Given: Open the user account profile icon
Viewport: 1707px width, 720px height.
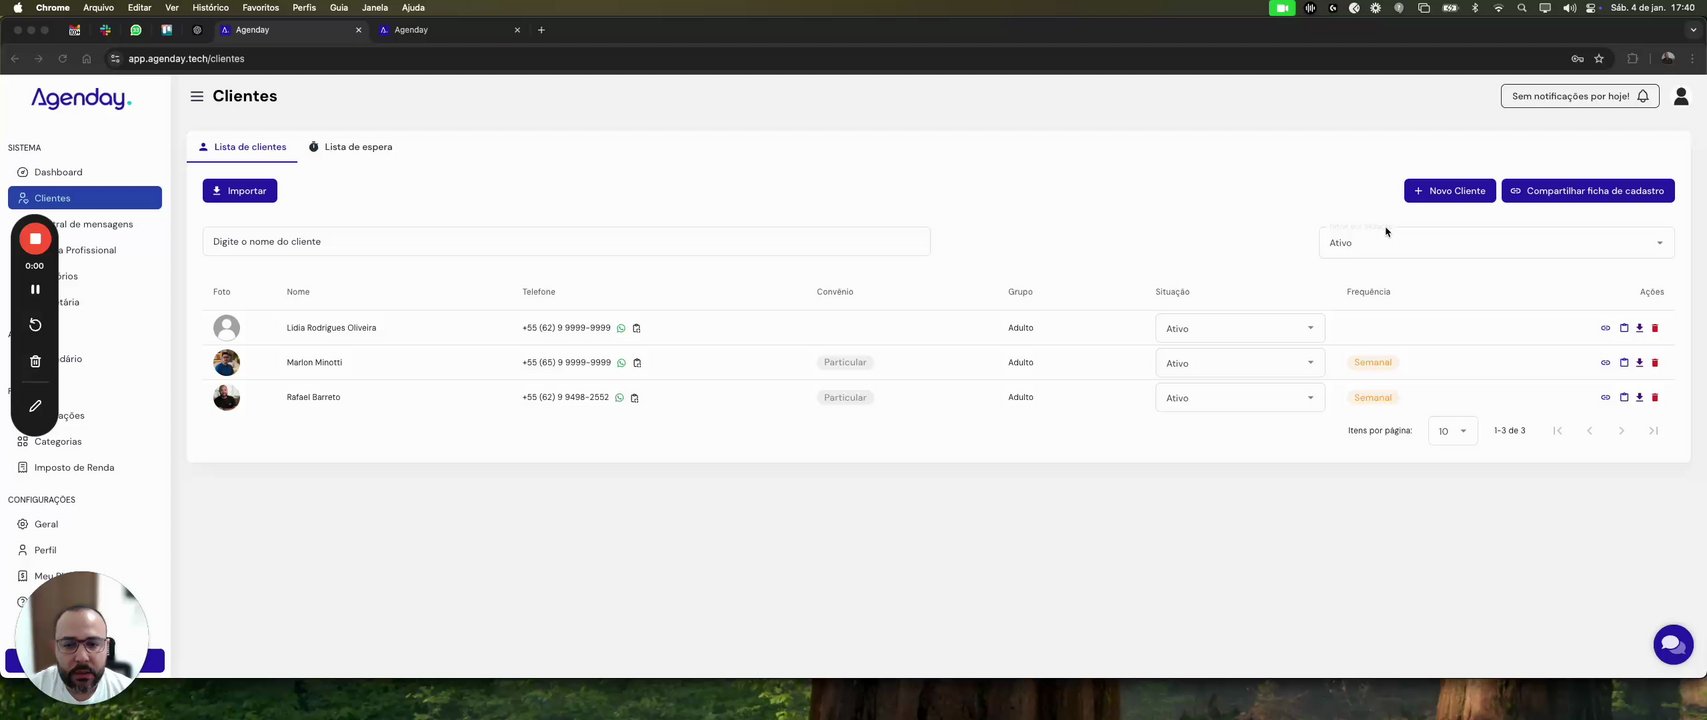Looking at the screenshot, I should 1681,96.
